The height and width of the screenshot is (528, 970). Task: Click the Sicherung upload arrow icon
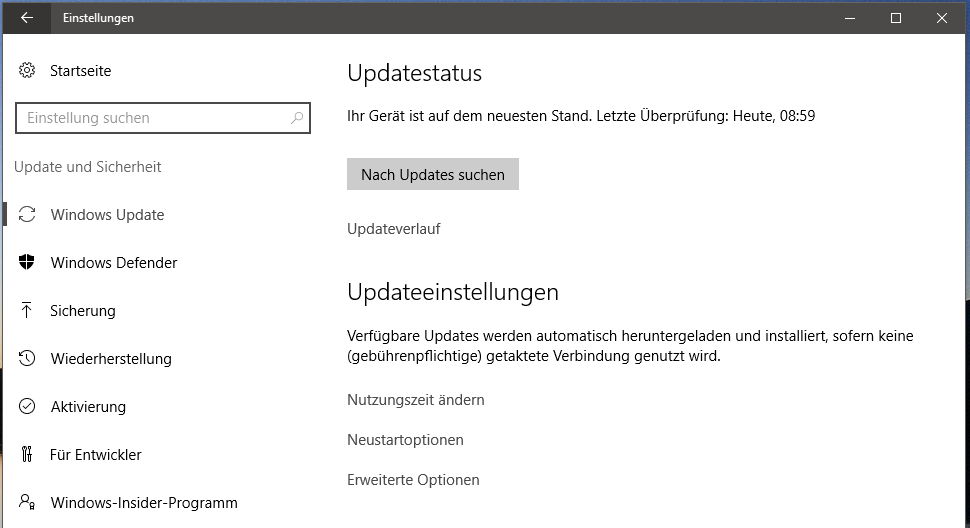[x=27, y=310]
